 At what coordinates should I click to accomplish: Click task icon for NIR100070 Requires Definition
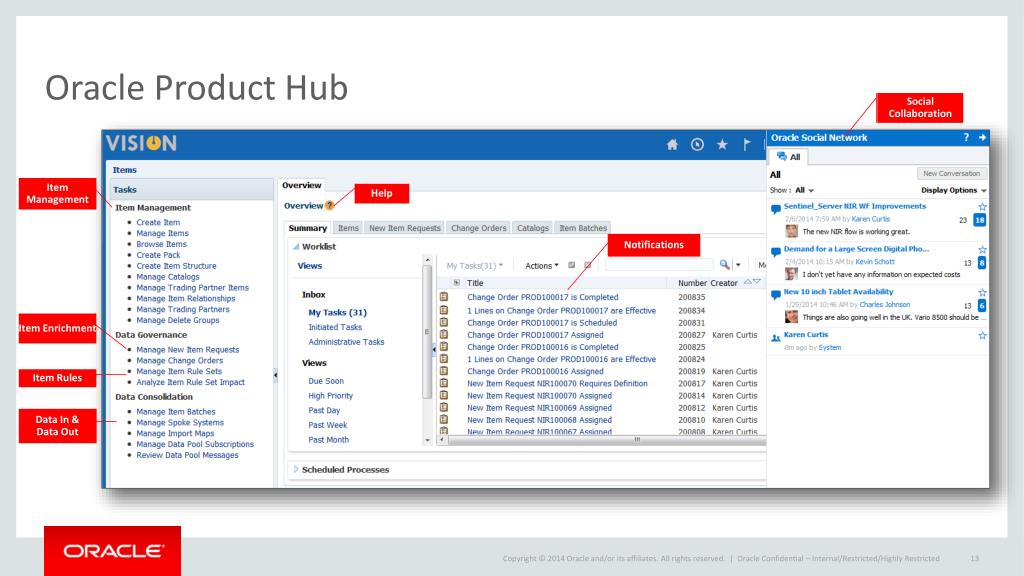pyautogui.click(x=444, y=383)
